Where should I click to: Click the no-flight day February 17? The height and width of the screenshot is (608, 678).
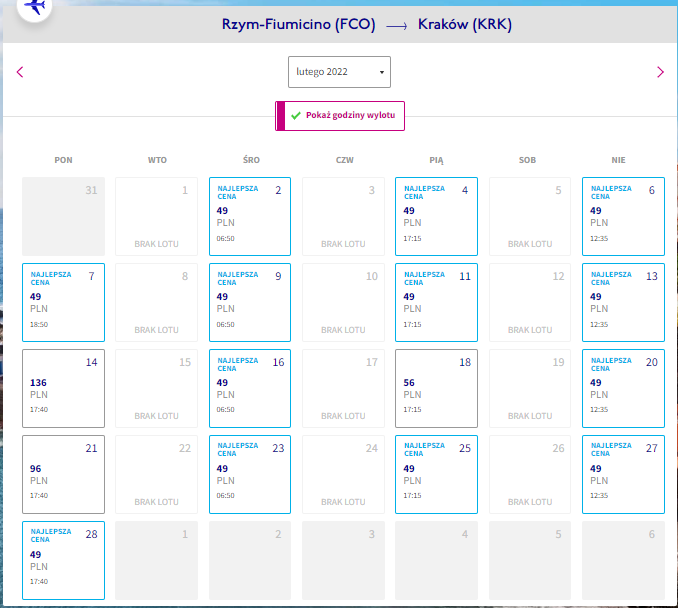tap(343, 388)
